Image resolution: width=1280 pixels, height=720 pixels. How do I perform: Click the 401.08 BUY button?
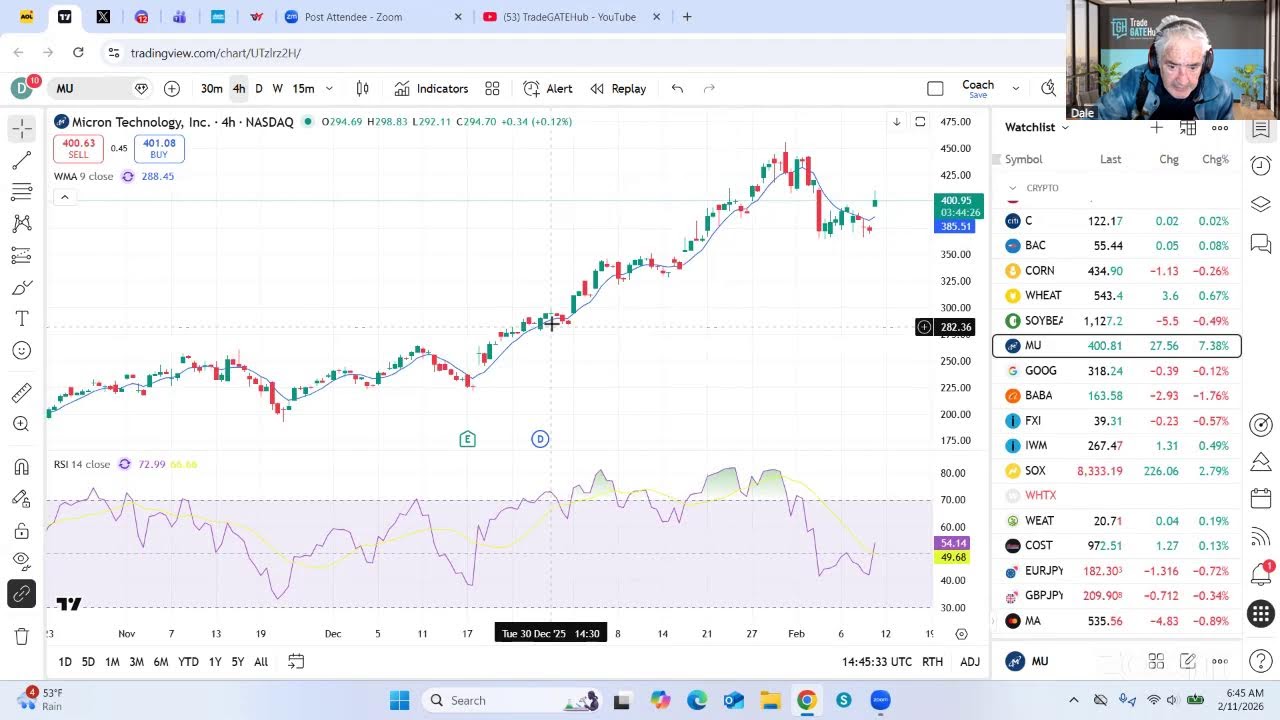pyautogui.click(x=159, y=149)
